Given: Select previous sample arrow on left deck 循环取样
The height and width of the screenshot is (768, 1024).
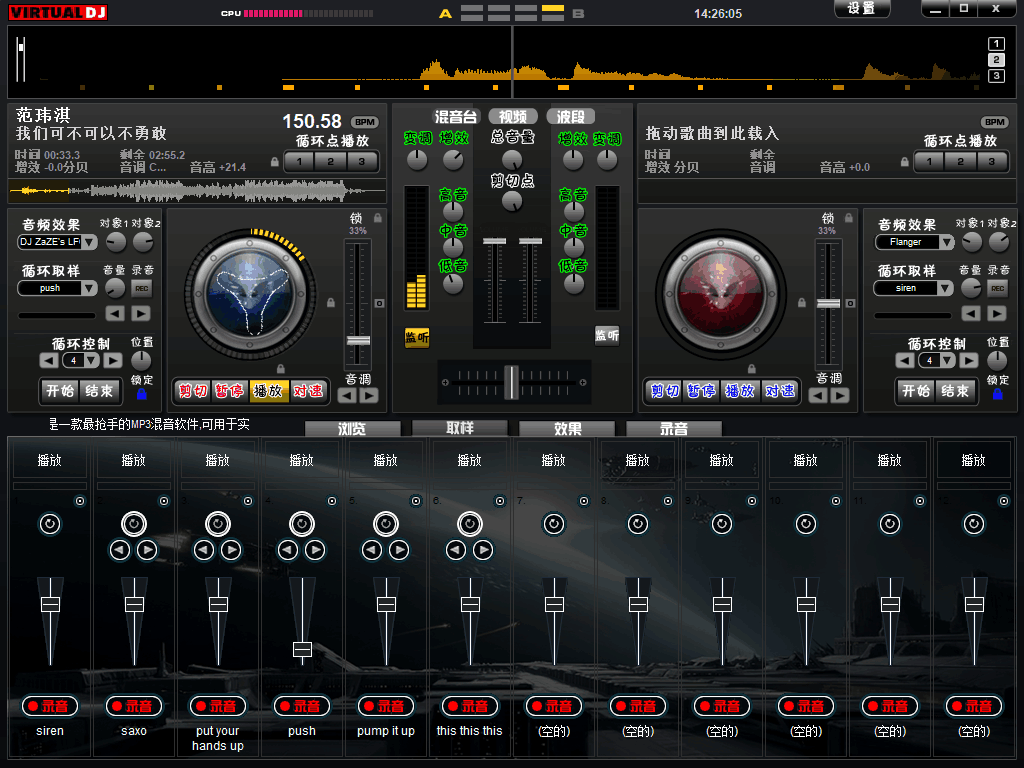Looking at the screenshot, I should click(116, 313).
